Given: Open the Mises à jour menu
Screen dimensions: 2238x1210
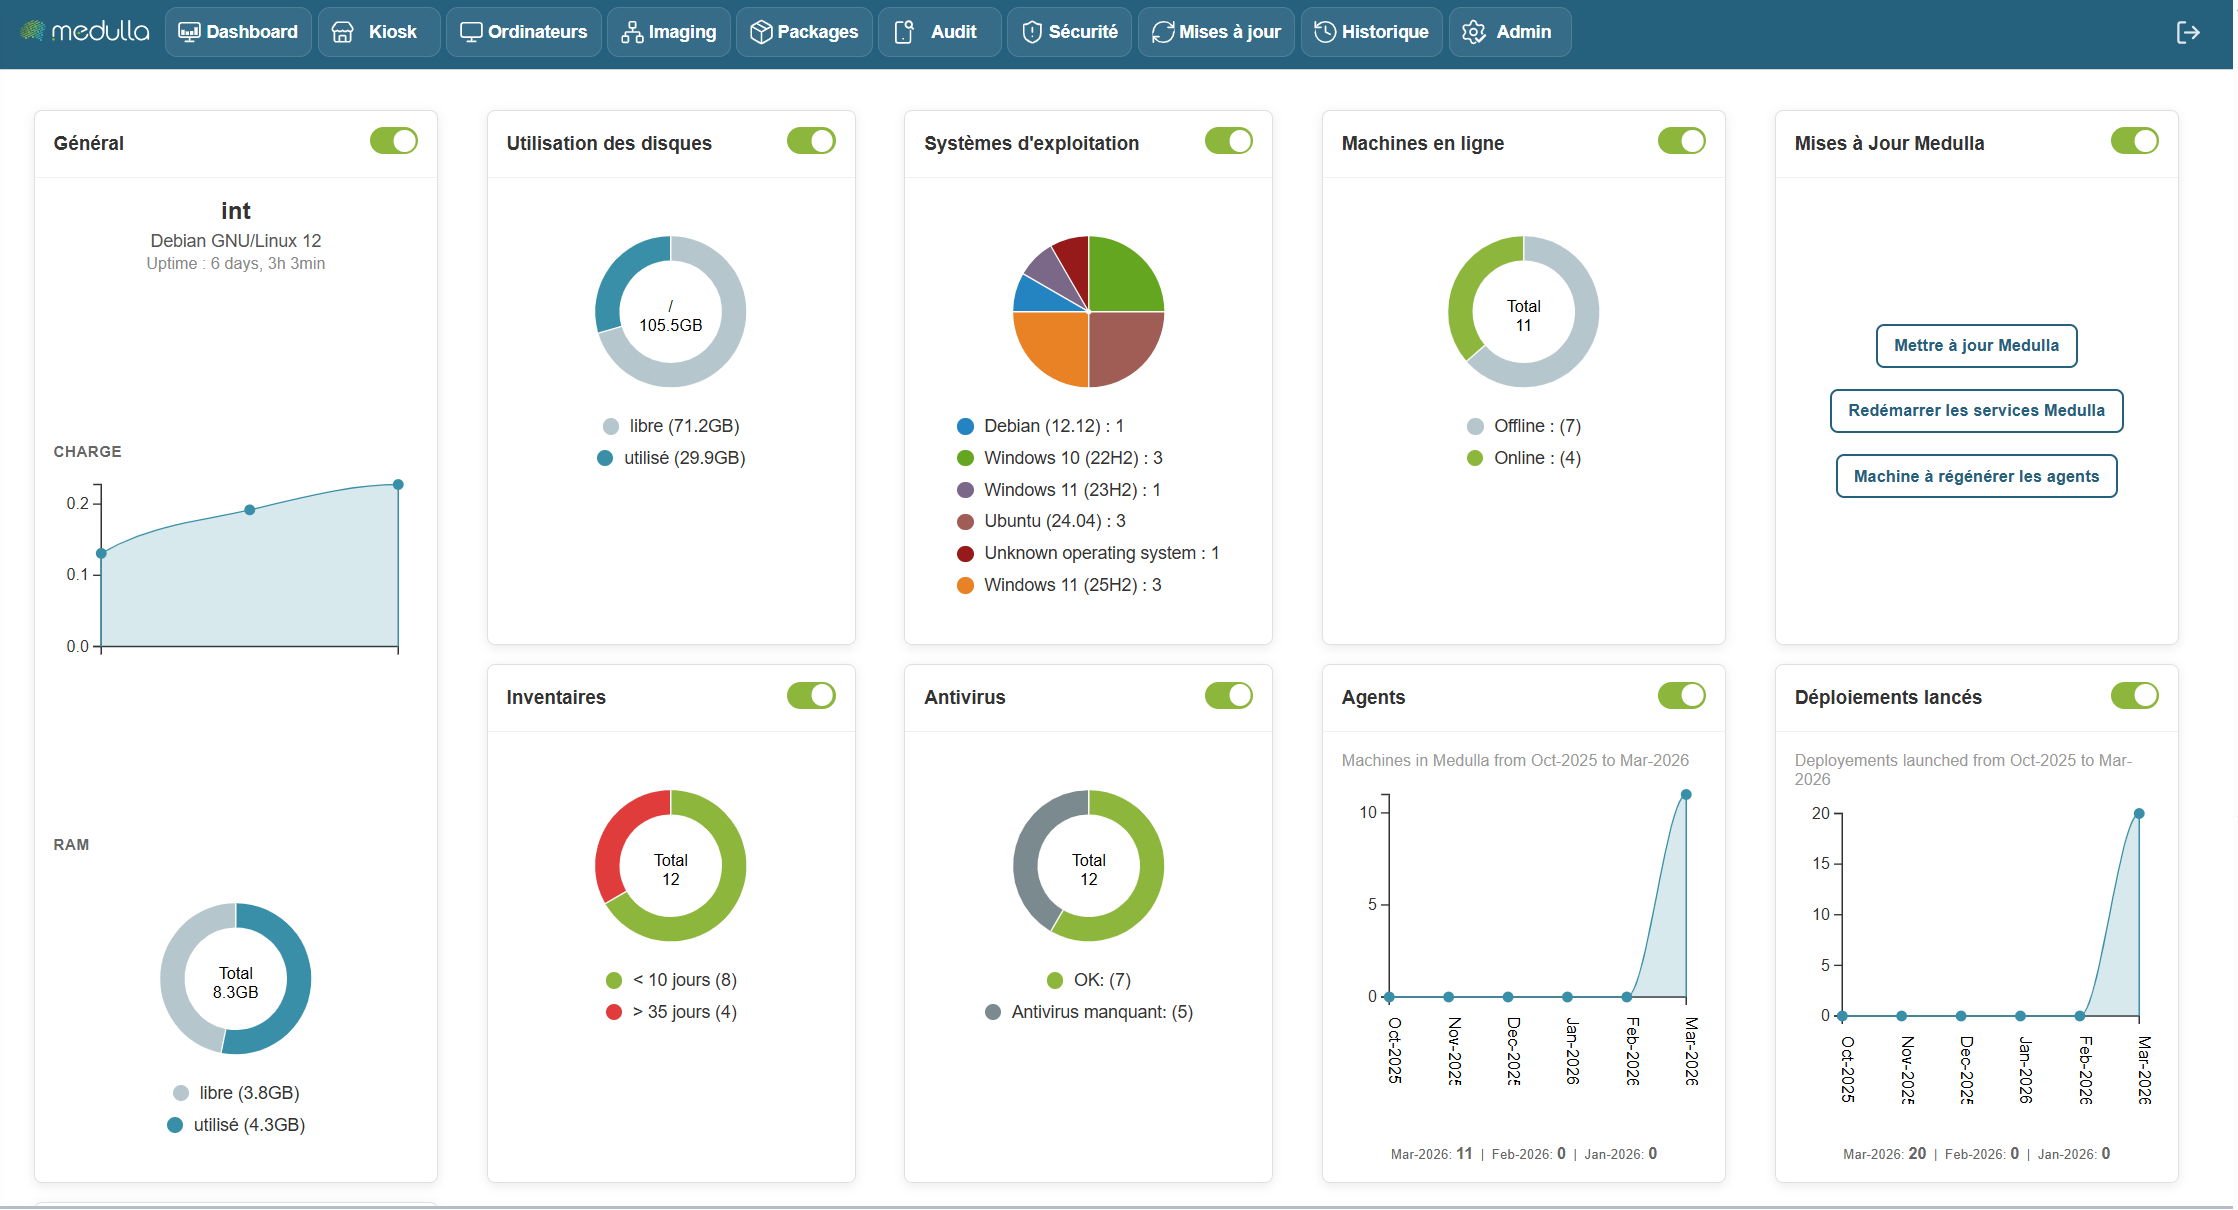Looking at the screenshot, I should pyautogui.click(x=1216, y=33).
